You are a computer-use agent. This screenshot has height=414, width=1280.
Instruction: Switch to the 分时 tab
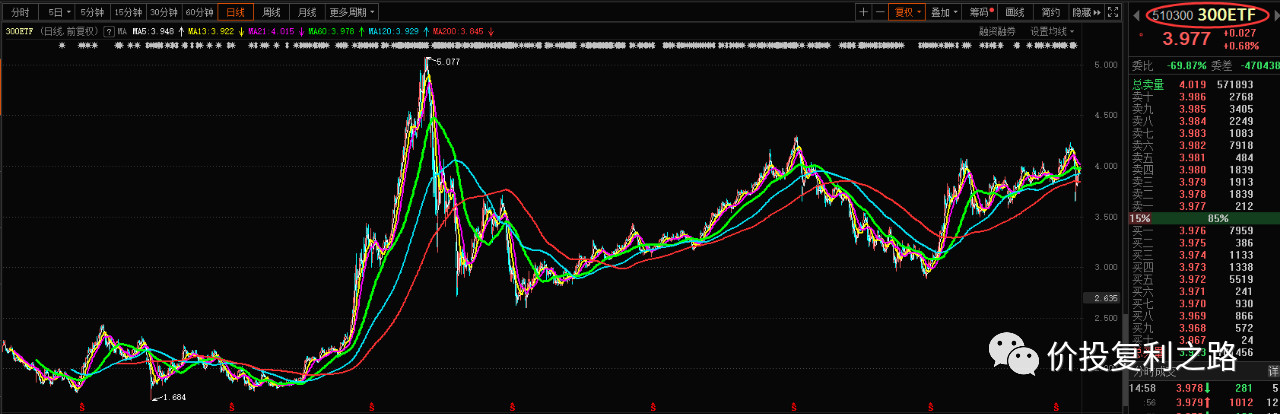(20, 12)
